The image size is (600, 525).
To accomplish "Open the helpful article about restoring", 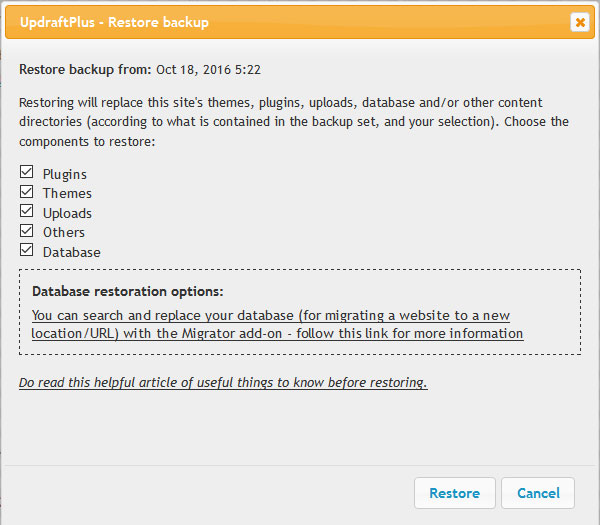I will [x=223, y=383].
